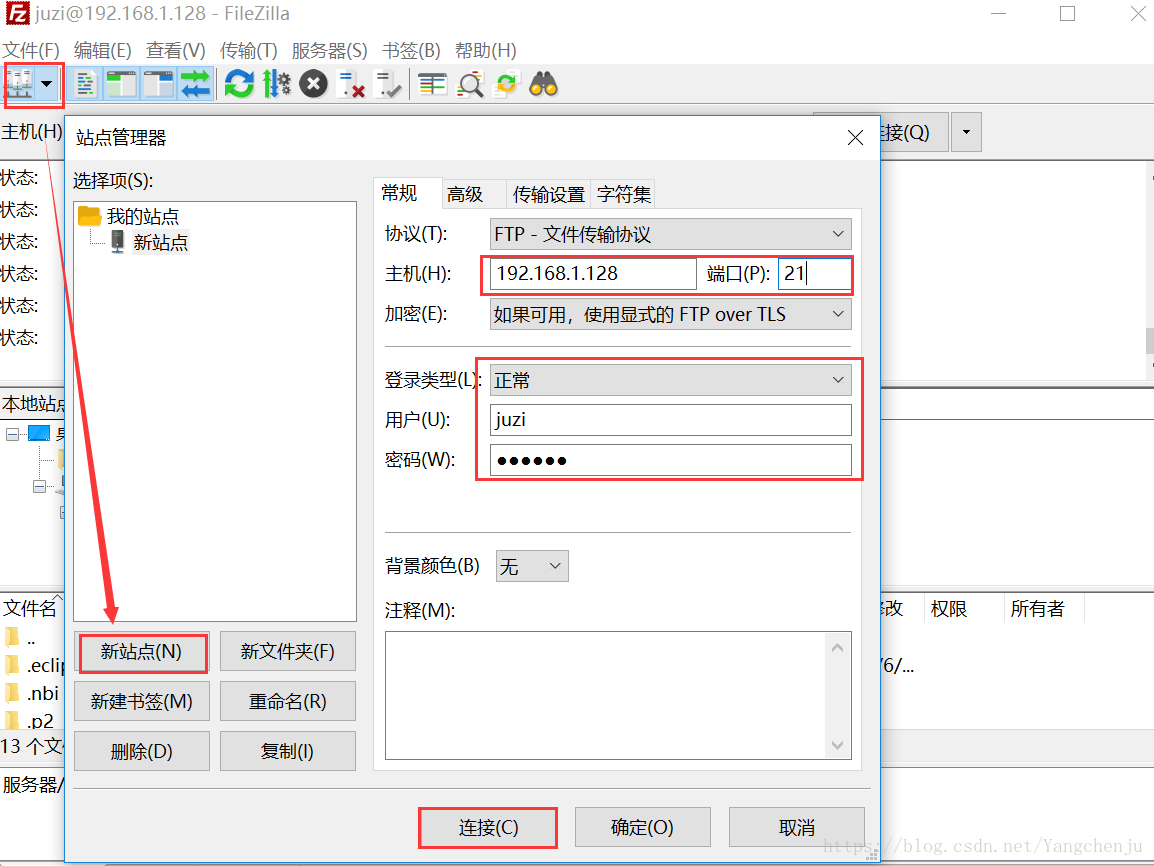Open the 文件(F) menu
The width and height of the screenshot is (1154, 866).
coord(31,50)
